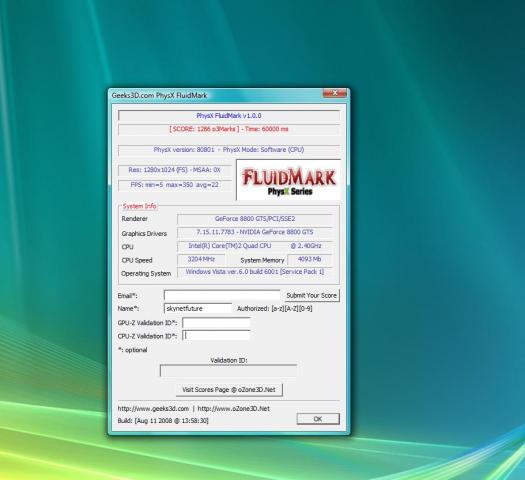The image size is (525, 480).
Task: Select the CPU-Z Validation ID field
Action: (x=216, y=335)
